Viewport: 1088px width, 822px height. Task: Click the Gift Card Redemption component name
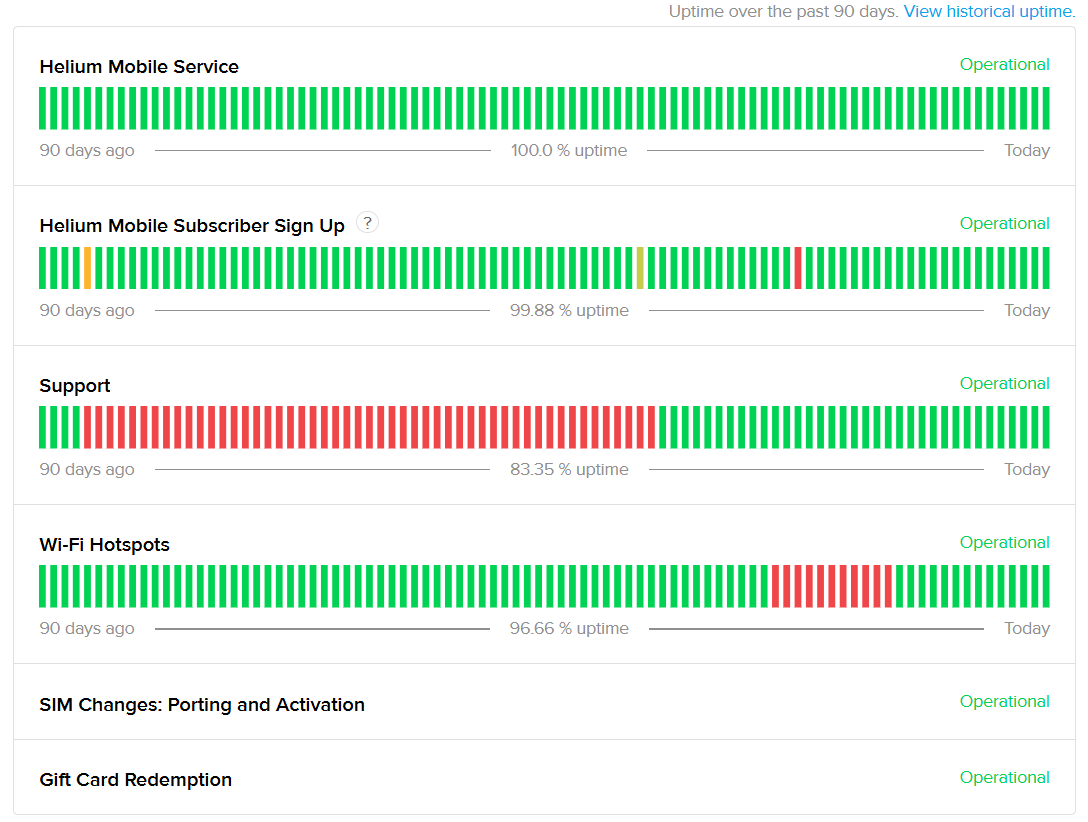coord(135,780)
